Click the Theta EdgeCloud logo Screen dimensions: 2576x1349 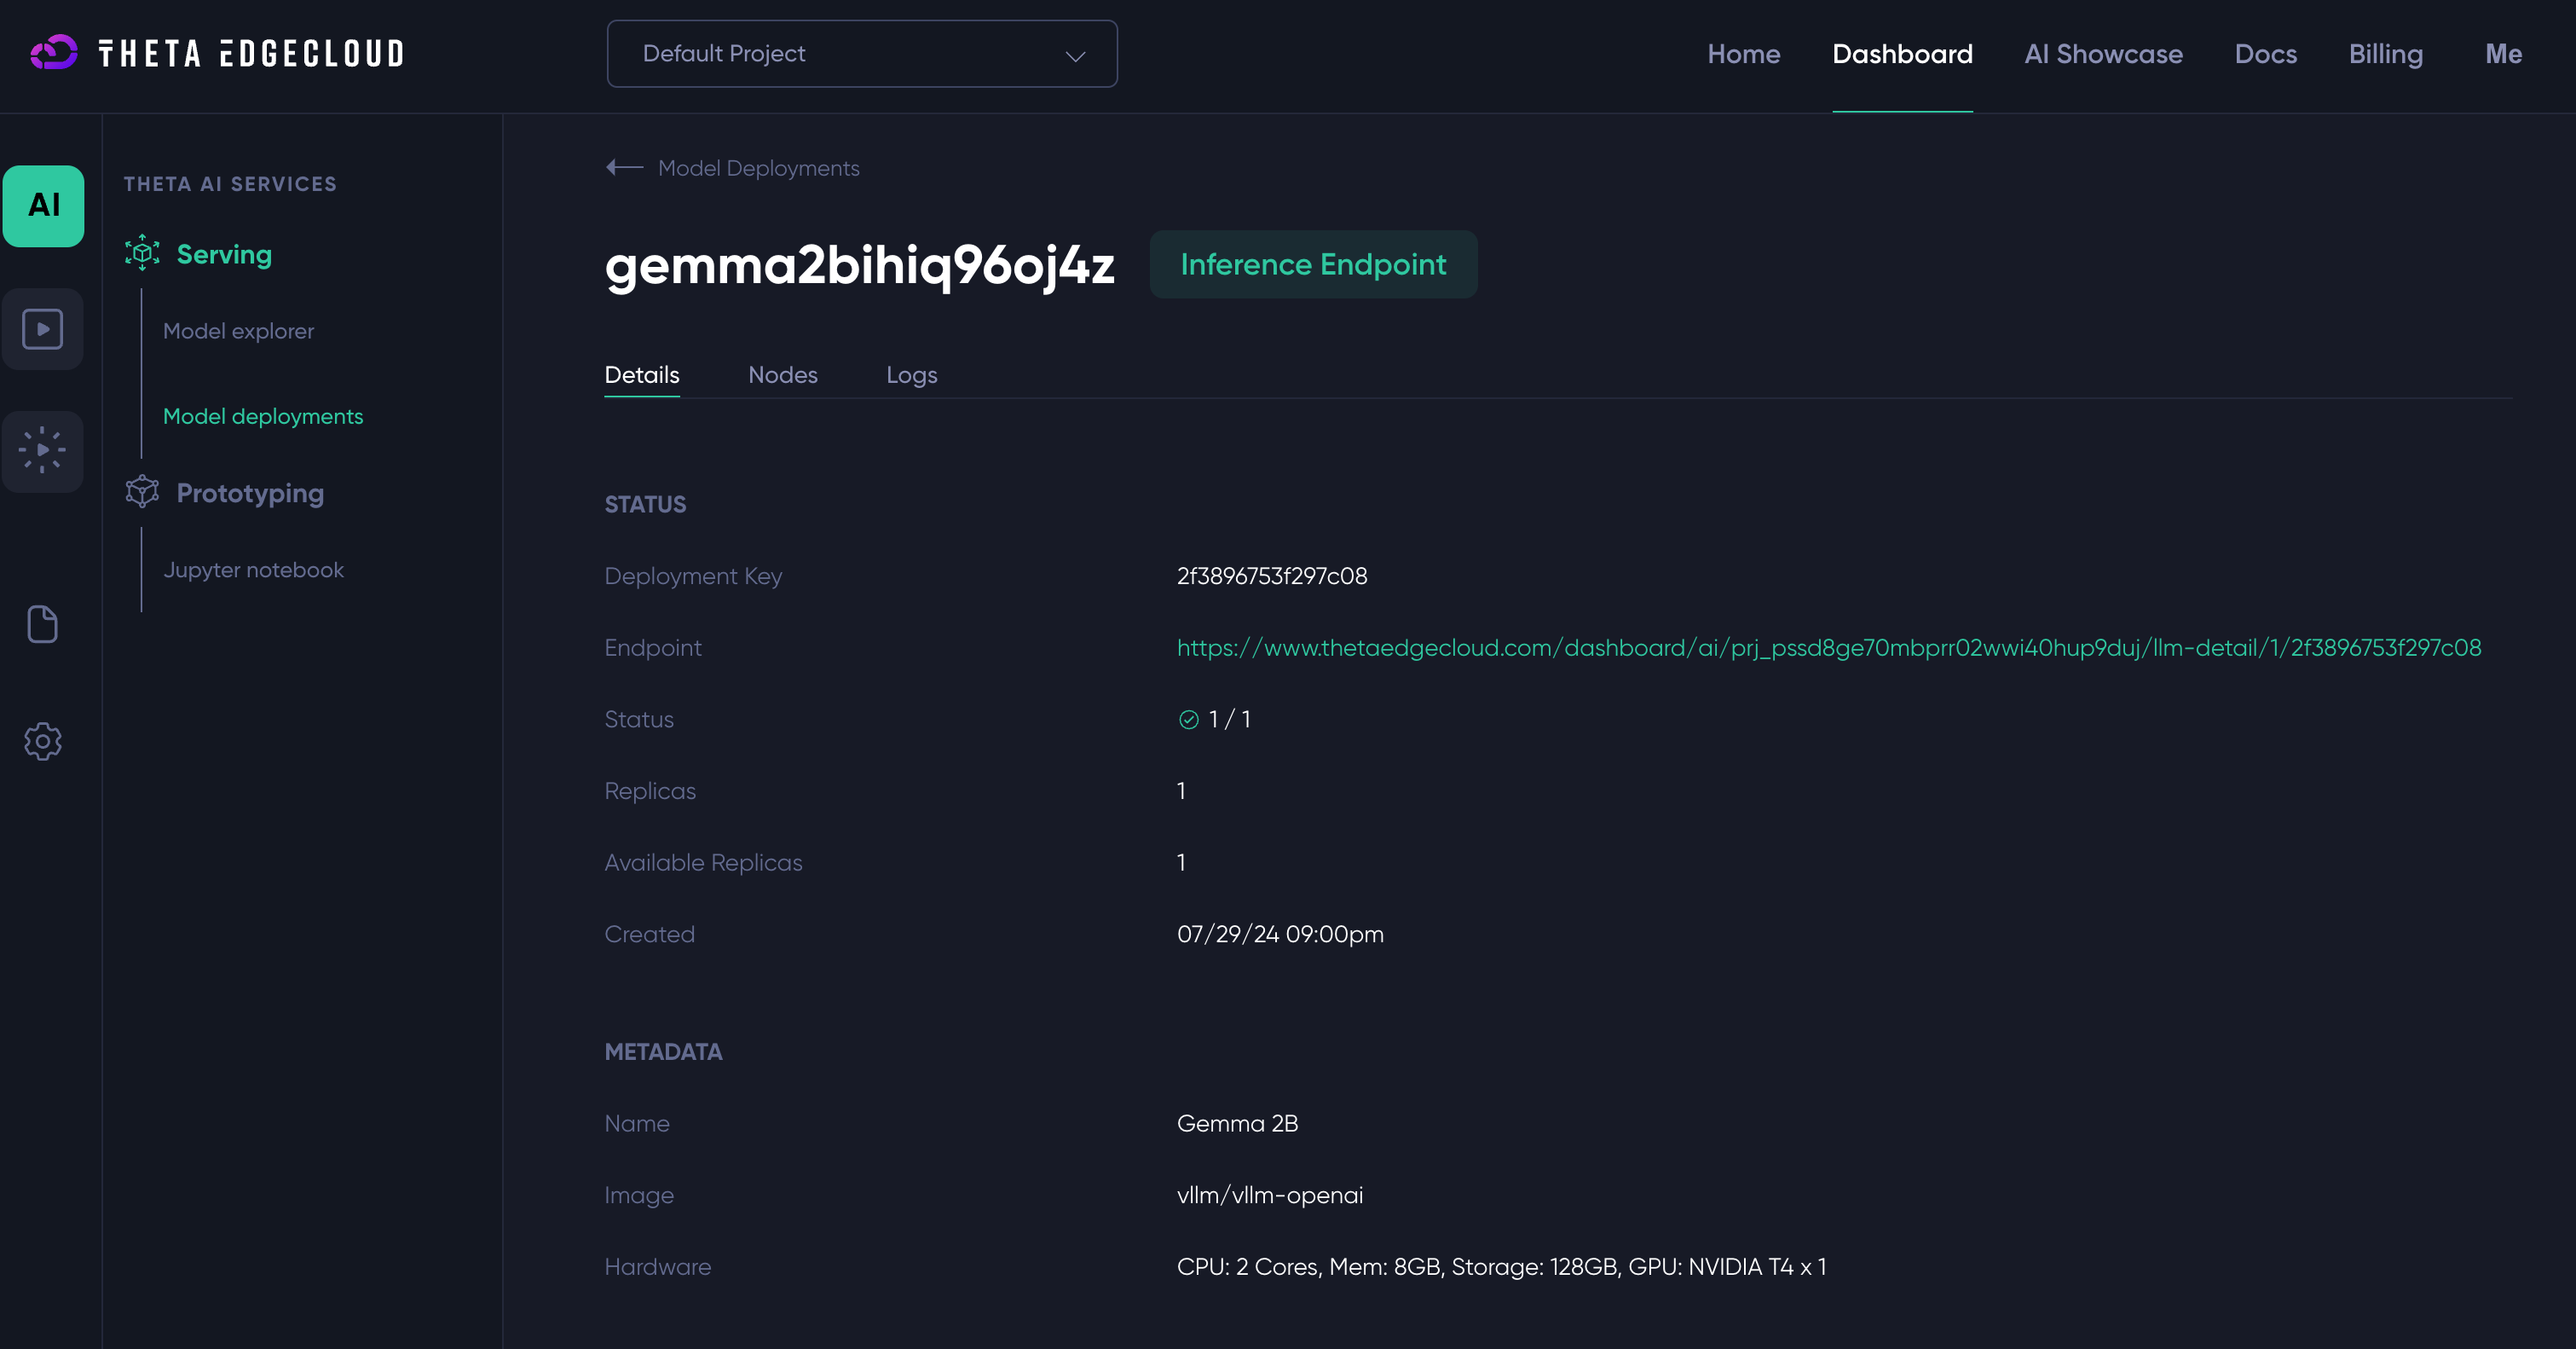tap(217, 53)
